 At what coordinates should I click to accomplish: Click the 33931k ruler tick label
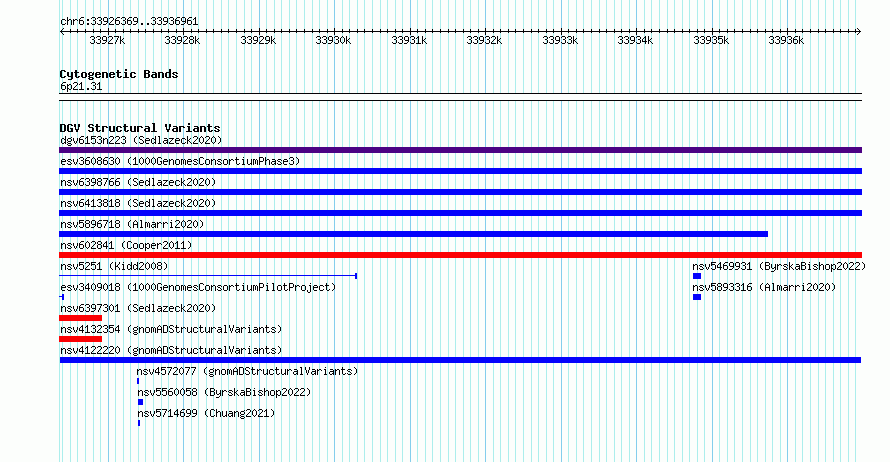tap(409, 40)
